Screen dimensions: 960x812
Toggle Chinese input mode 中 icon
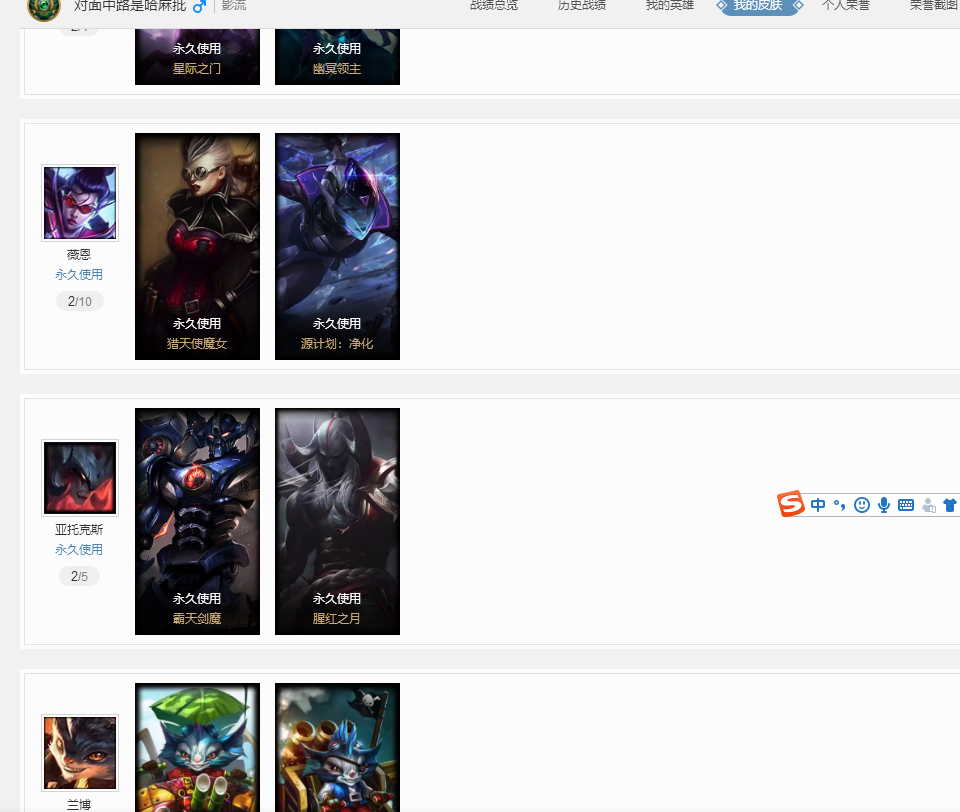[x=818, y=505]
